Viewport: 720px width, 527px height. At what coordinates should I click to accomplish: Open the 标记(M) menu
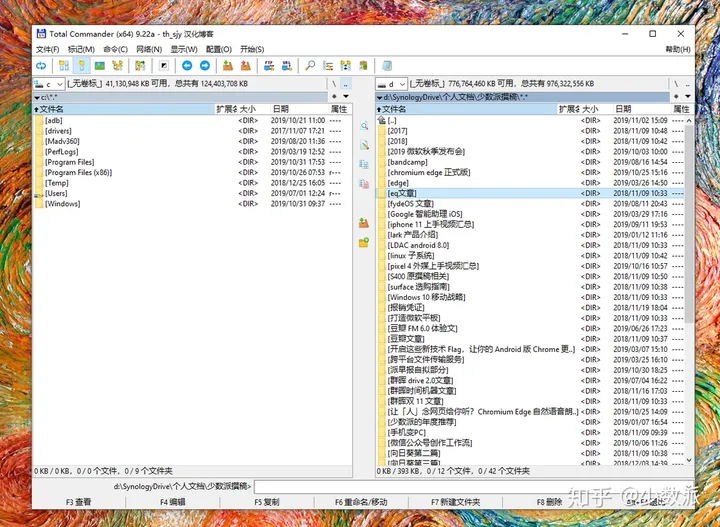click(81, 49)
